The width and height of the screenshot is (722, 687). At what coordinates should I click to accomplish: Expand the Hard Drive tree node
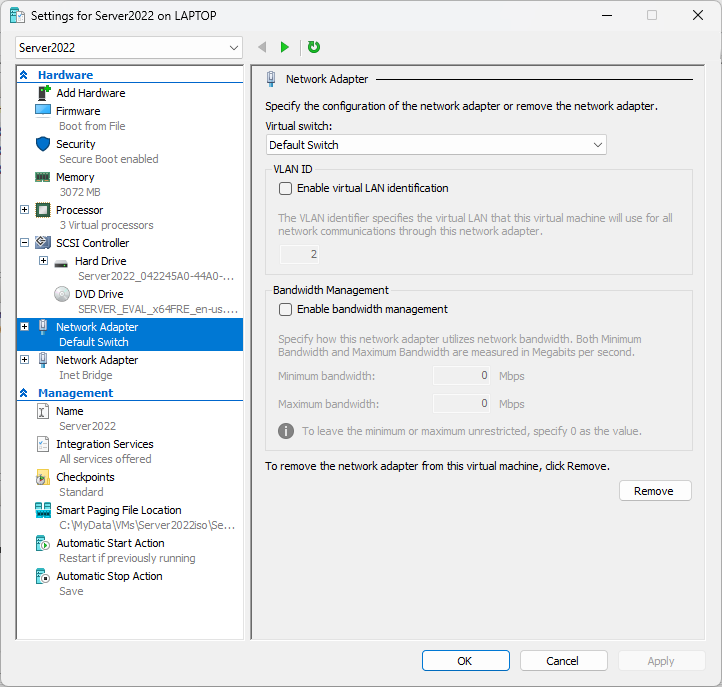pos(43,261)
